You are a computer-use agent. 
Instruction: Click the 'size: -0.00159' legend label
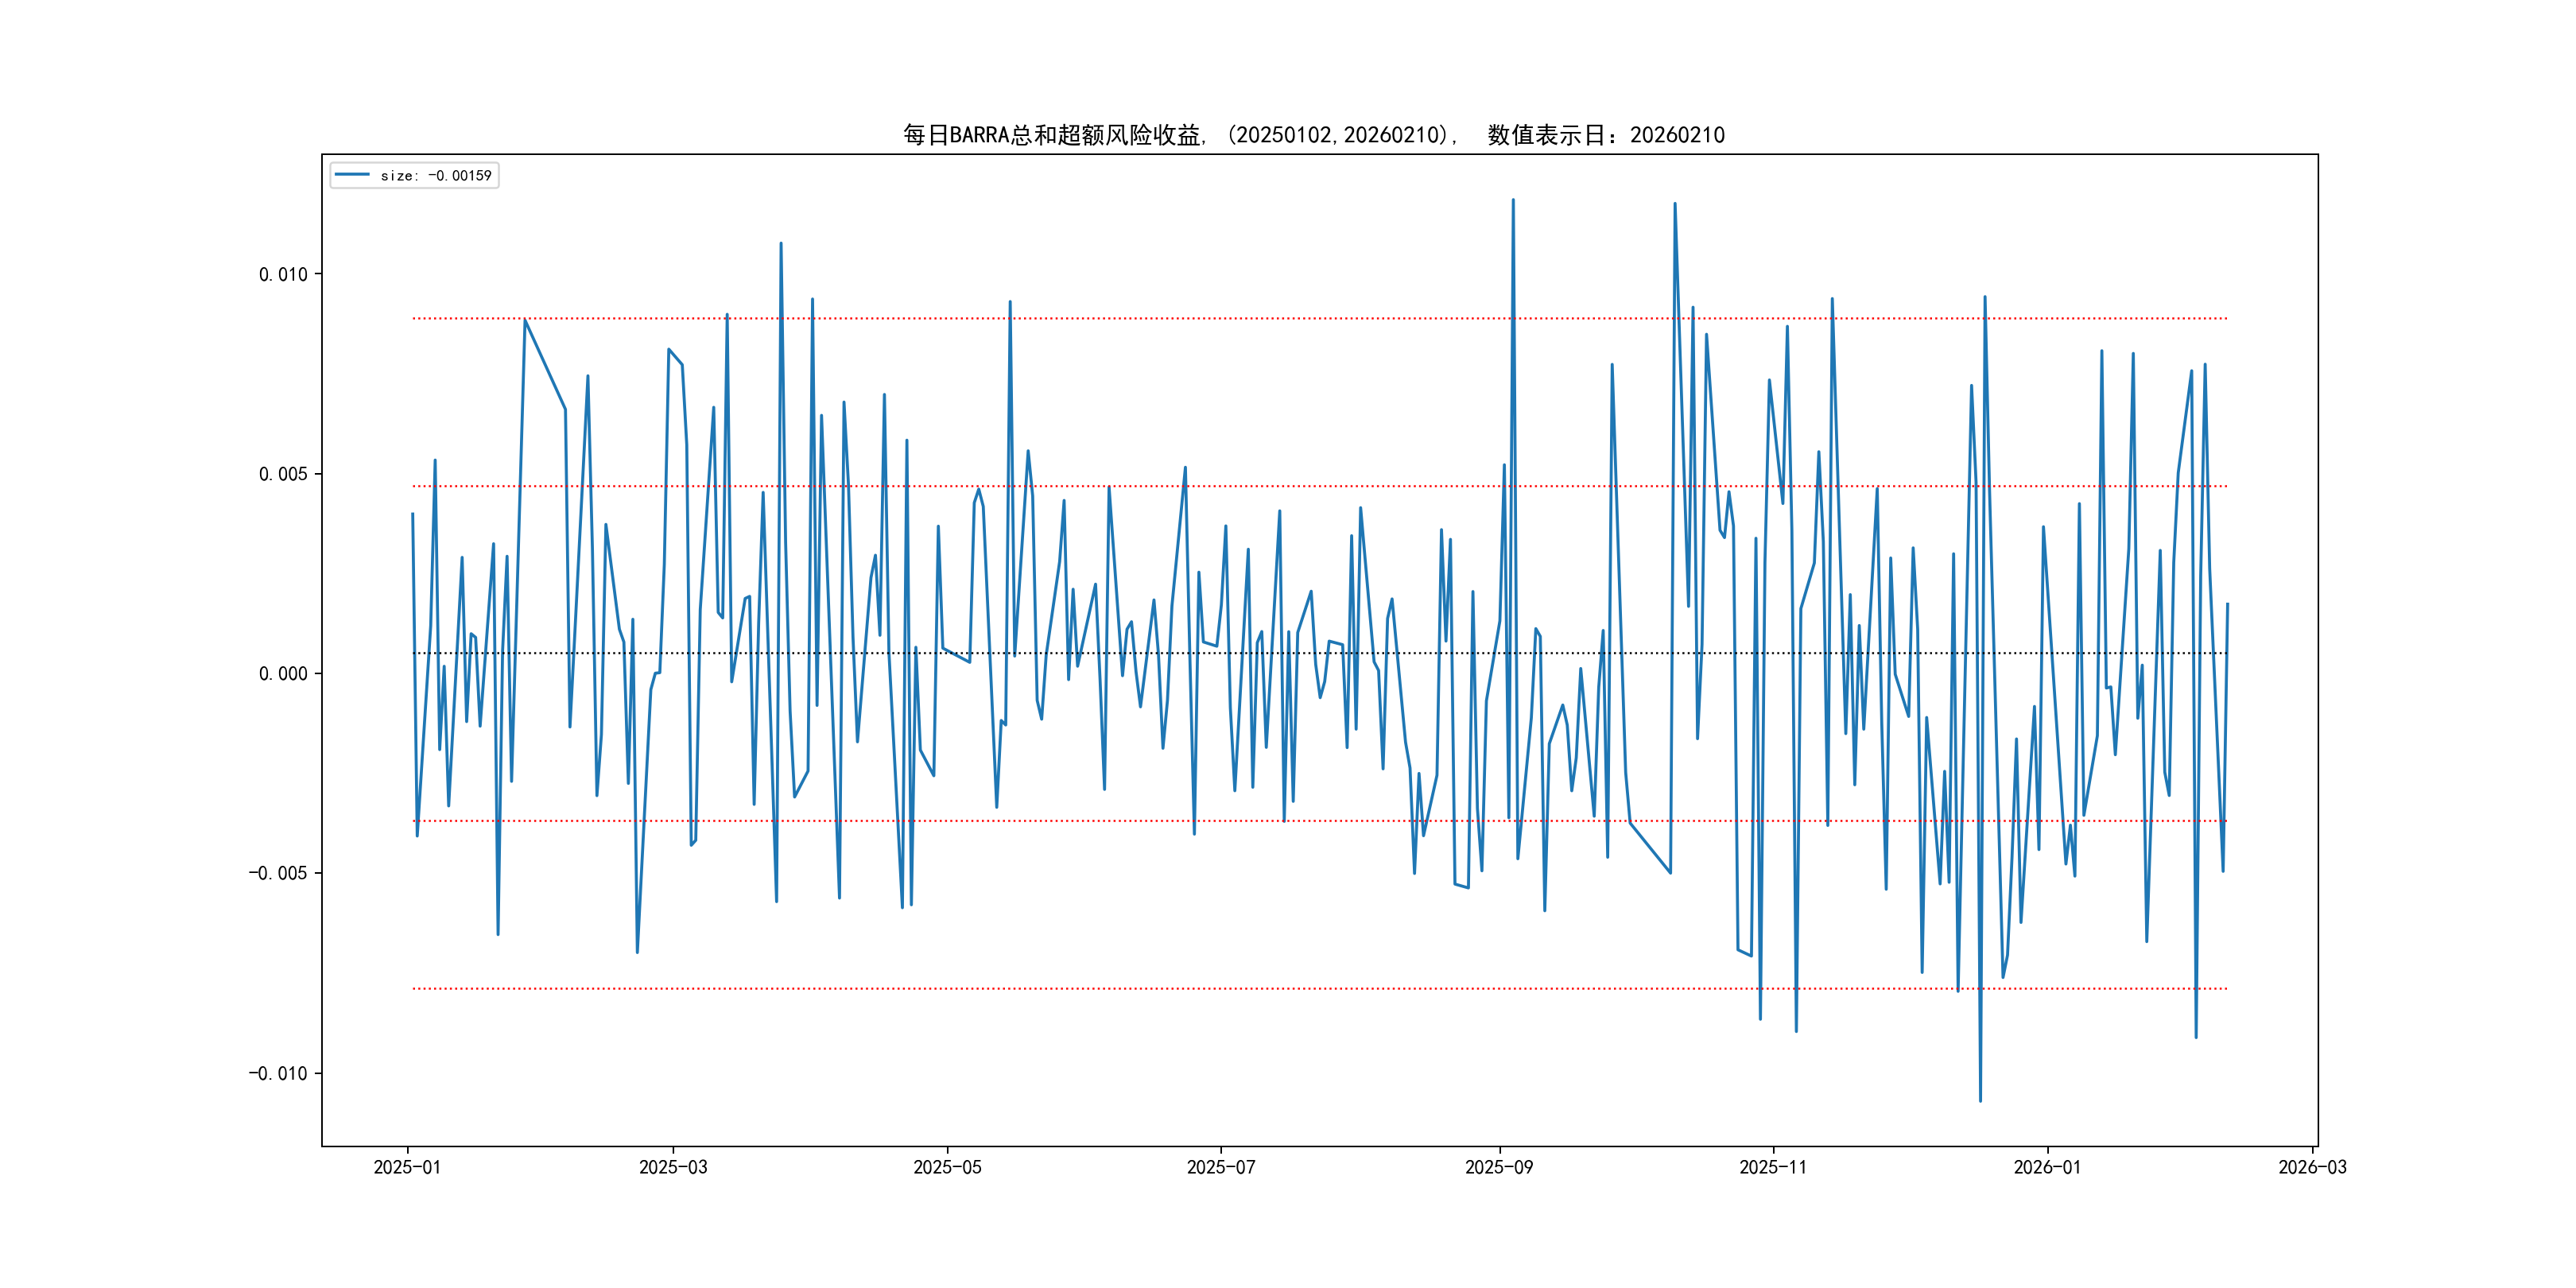click(x=436, y=176)
